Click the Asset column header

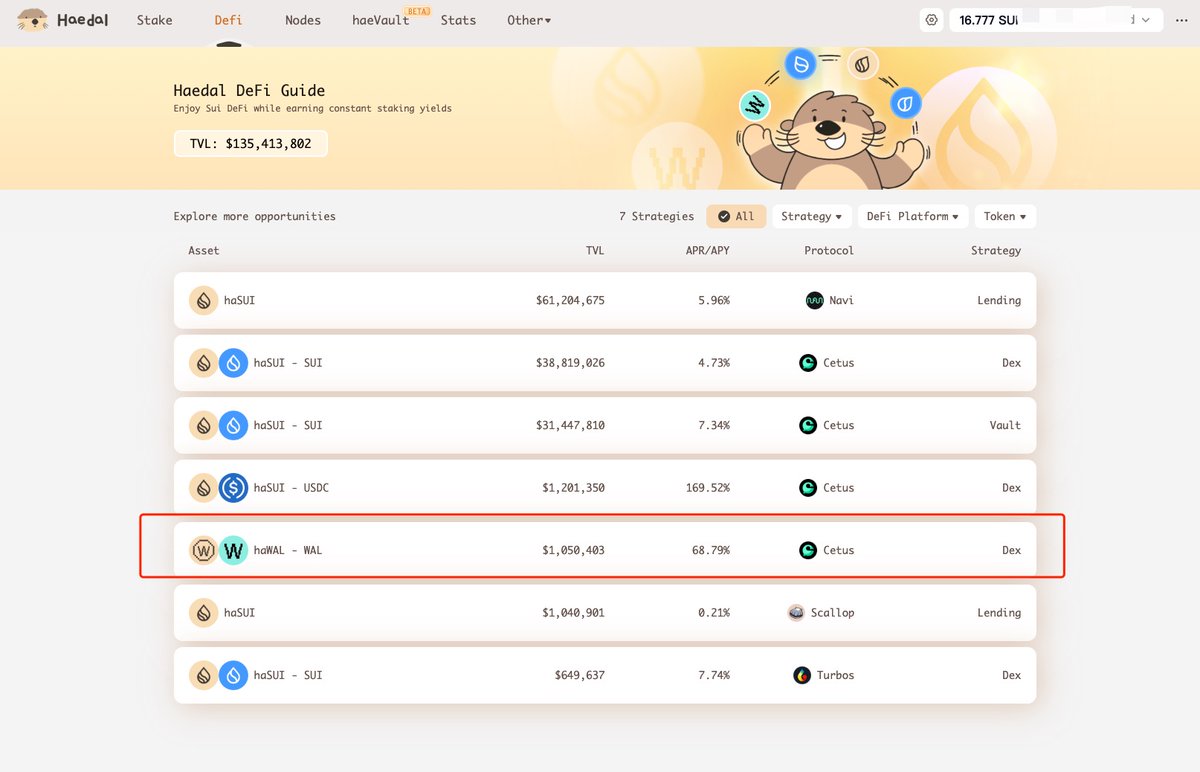204,250
